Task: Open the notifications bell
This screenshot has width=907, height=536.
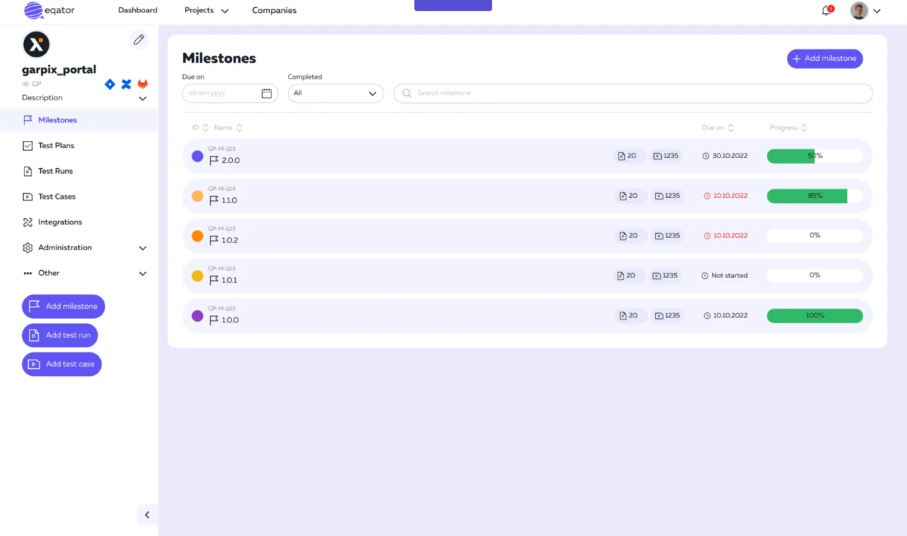Action: pos(827,10)
